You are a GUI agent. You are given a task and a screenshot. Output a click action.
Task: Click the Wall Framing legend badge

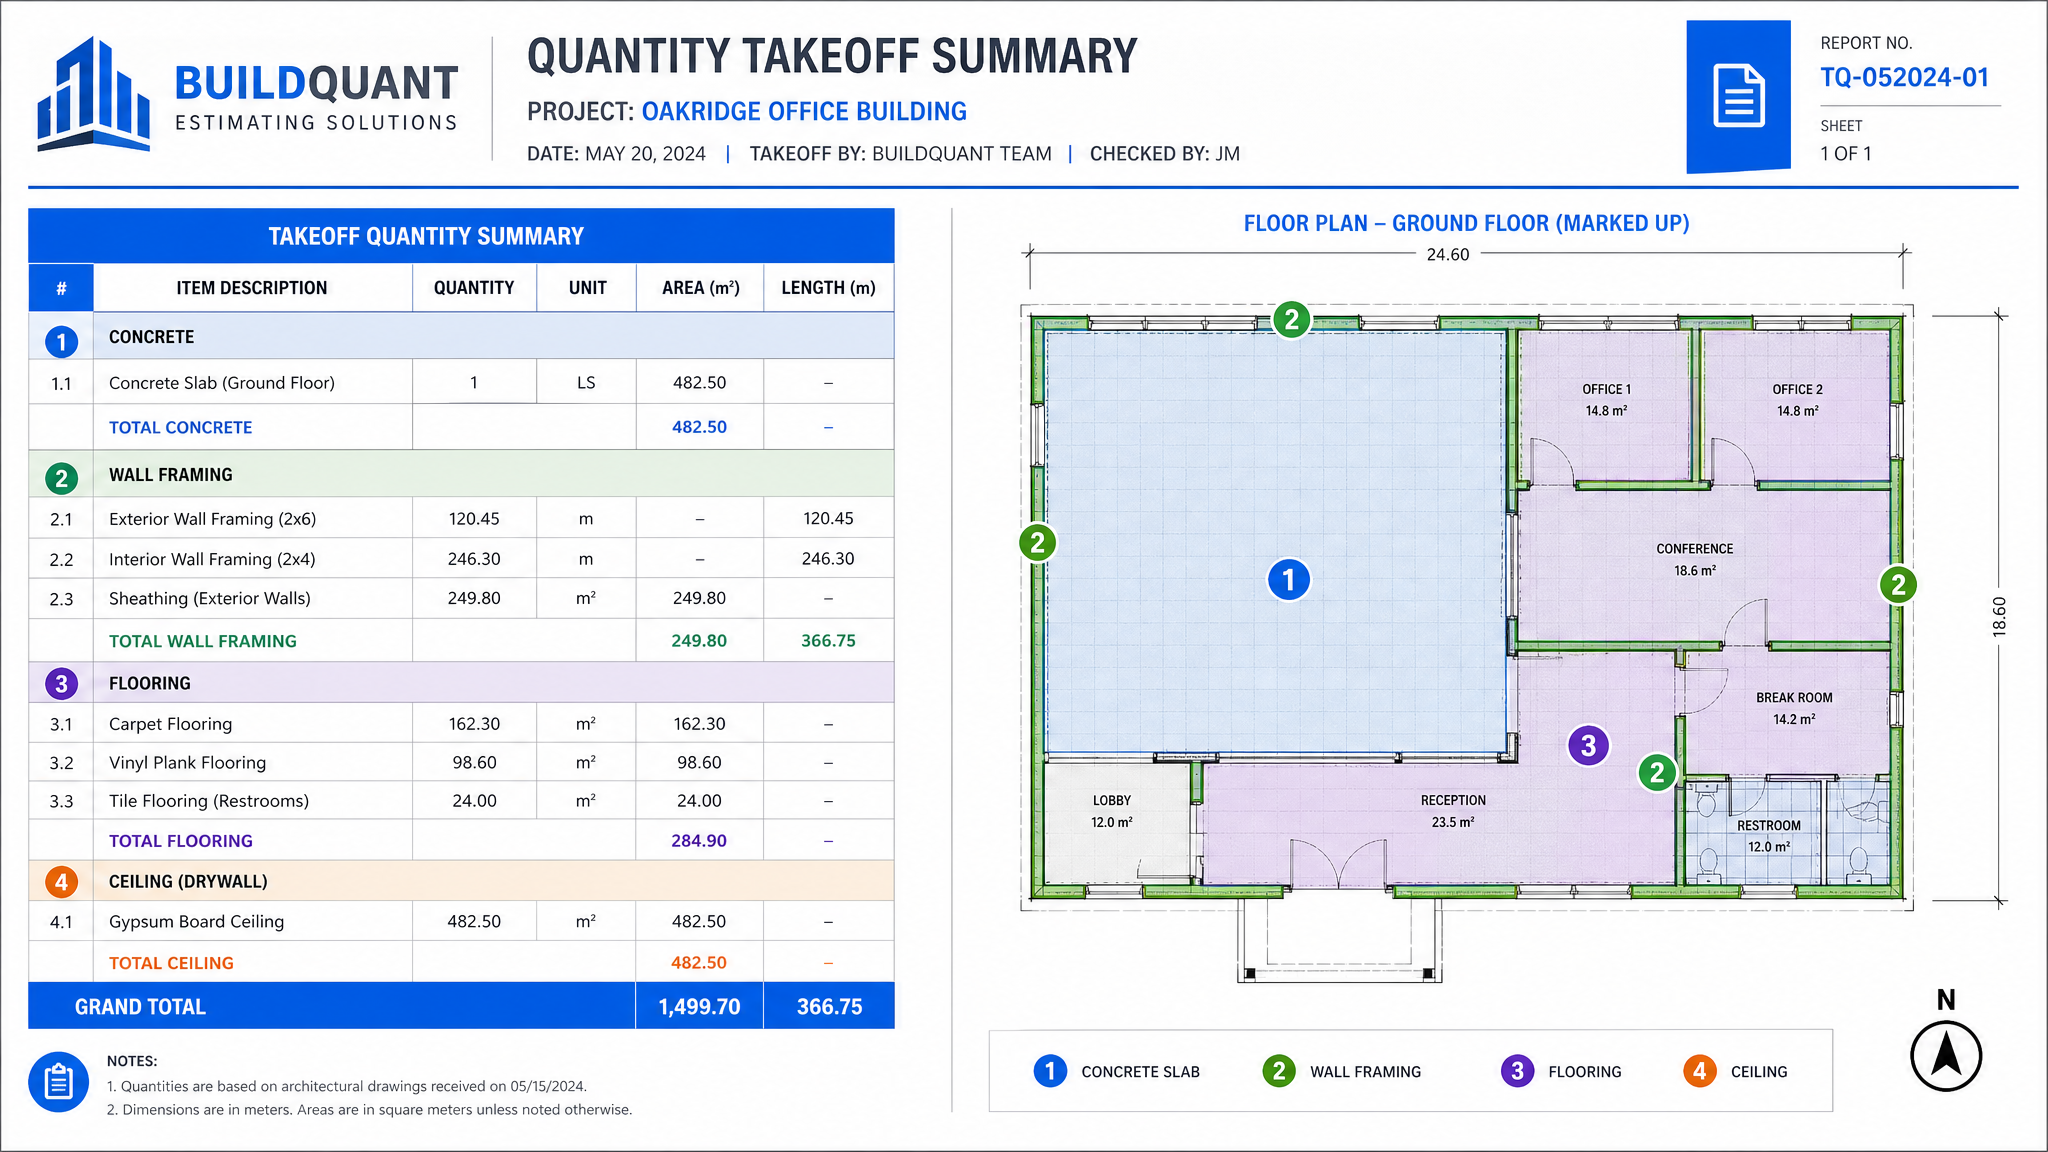click(1279, 1071)
